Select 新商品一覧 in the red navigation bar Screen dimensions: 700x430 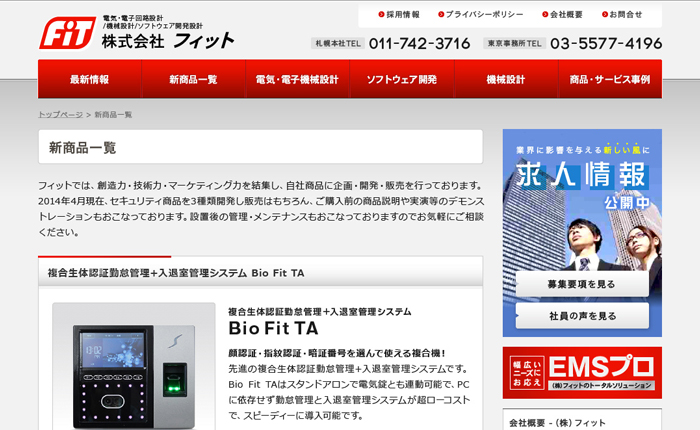[193, 79]
